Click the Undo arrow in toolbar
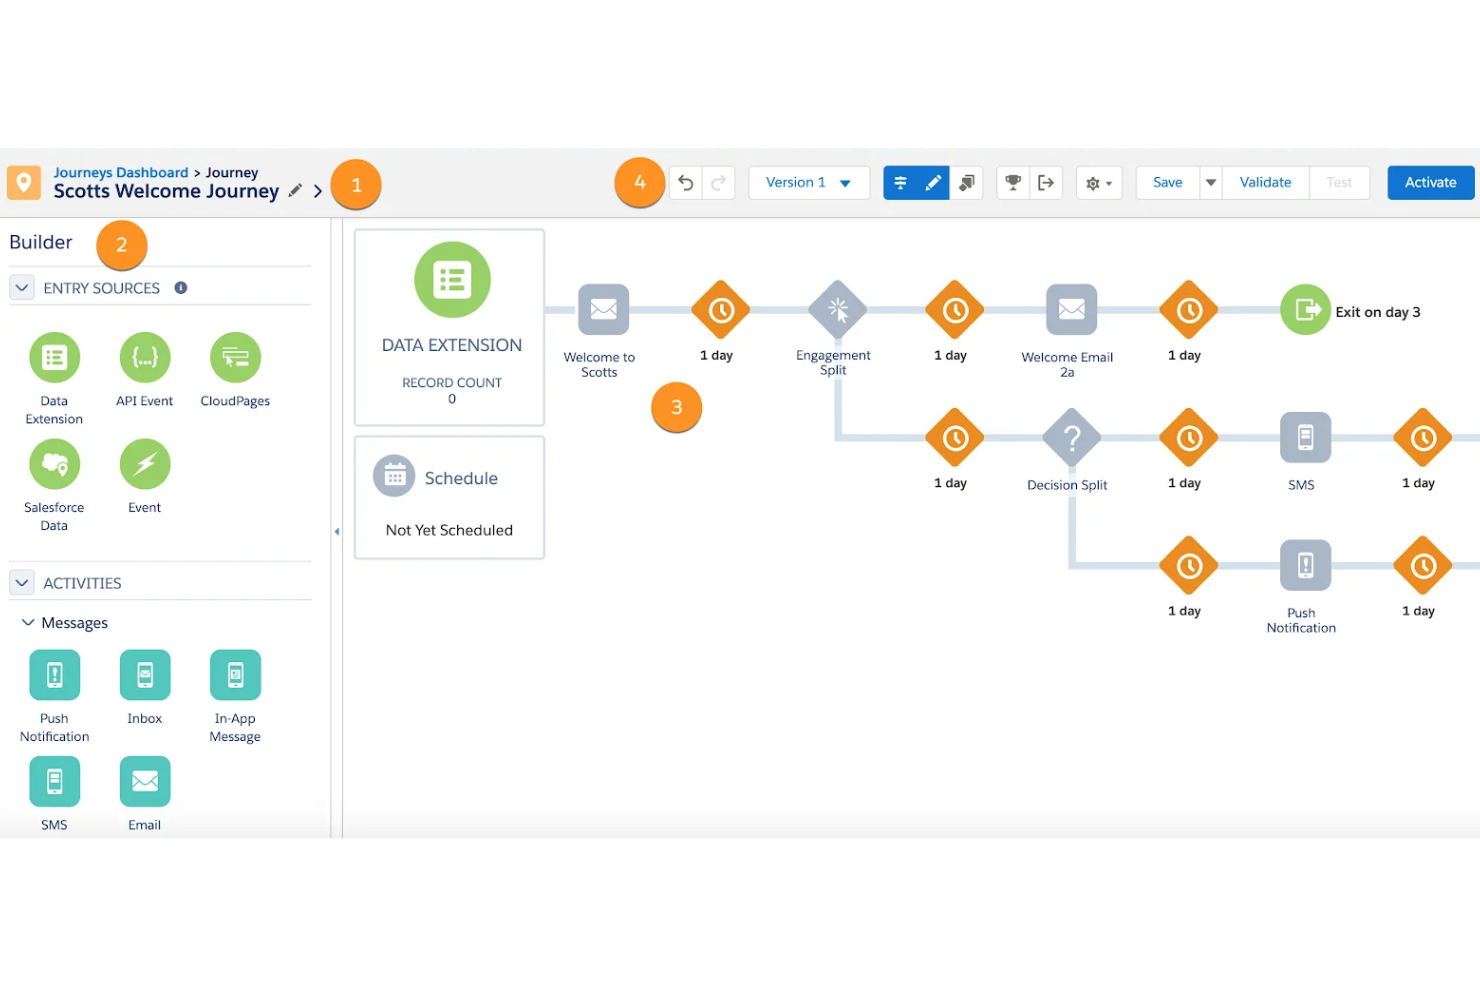This screenshot has width=1480, height=987. 686,183
